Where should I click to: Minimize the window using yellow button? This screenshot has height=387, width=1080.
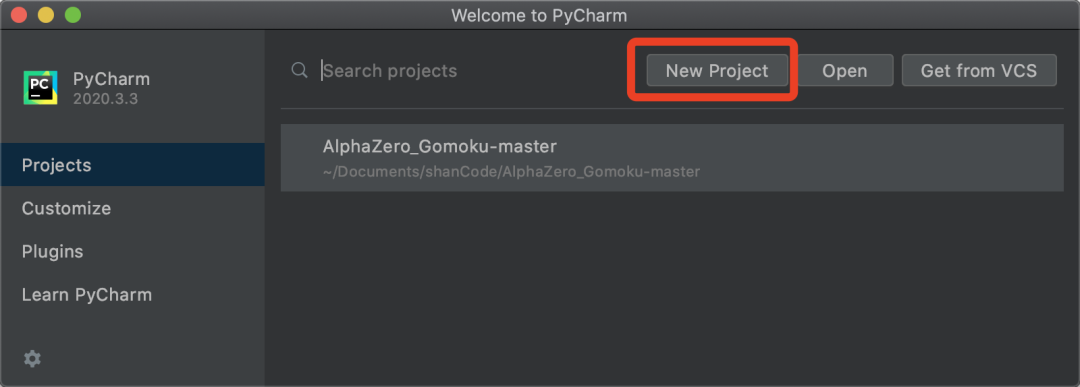45,14
